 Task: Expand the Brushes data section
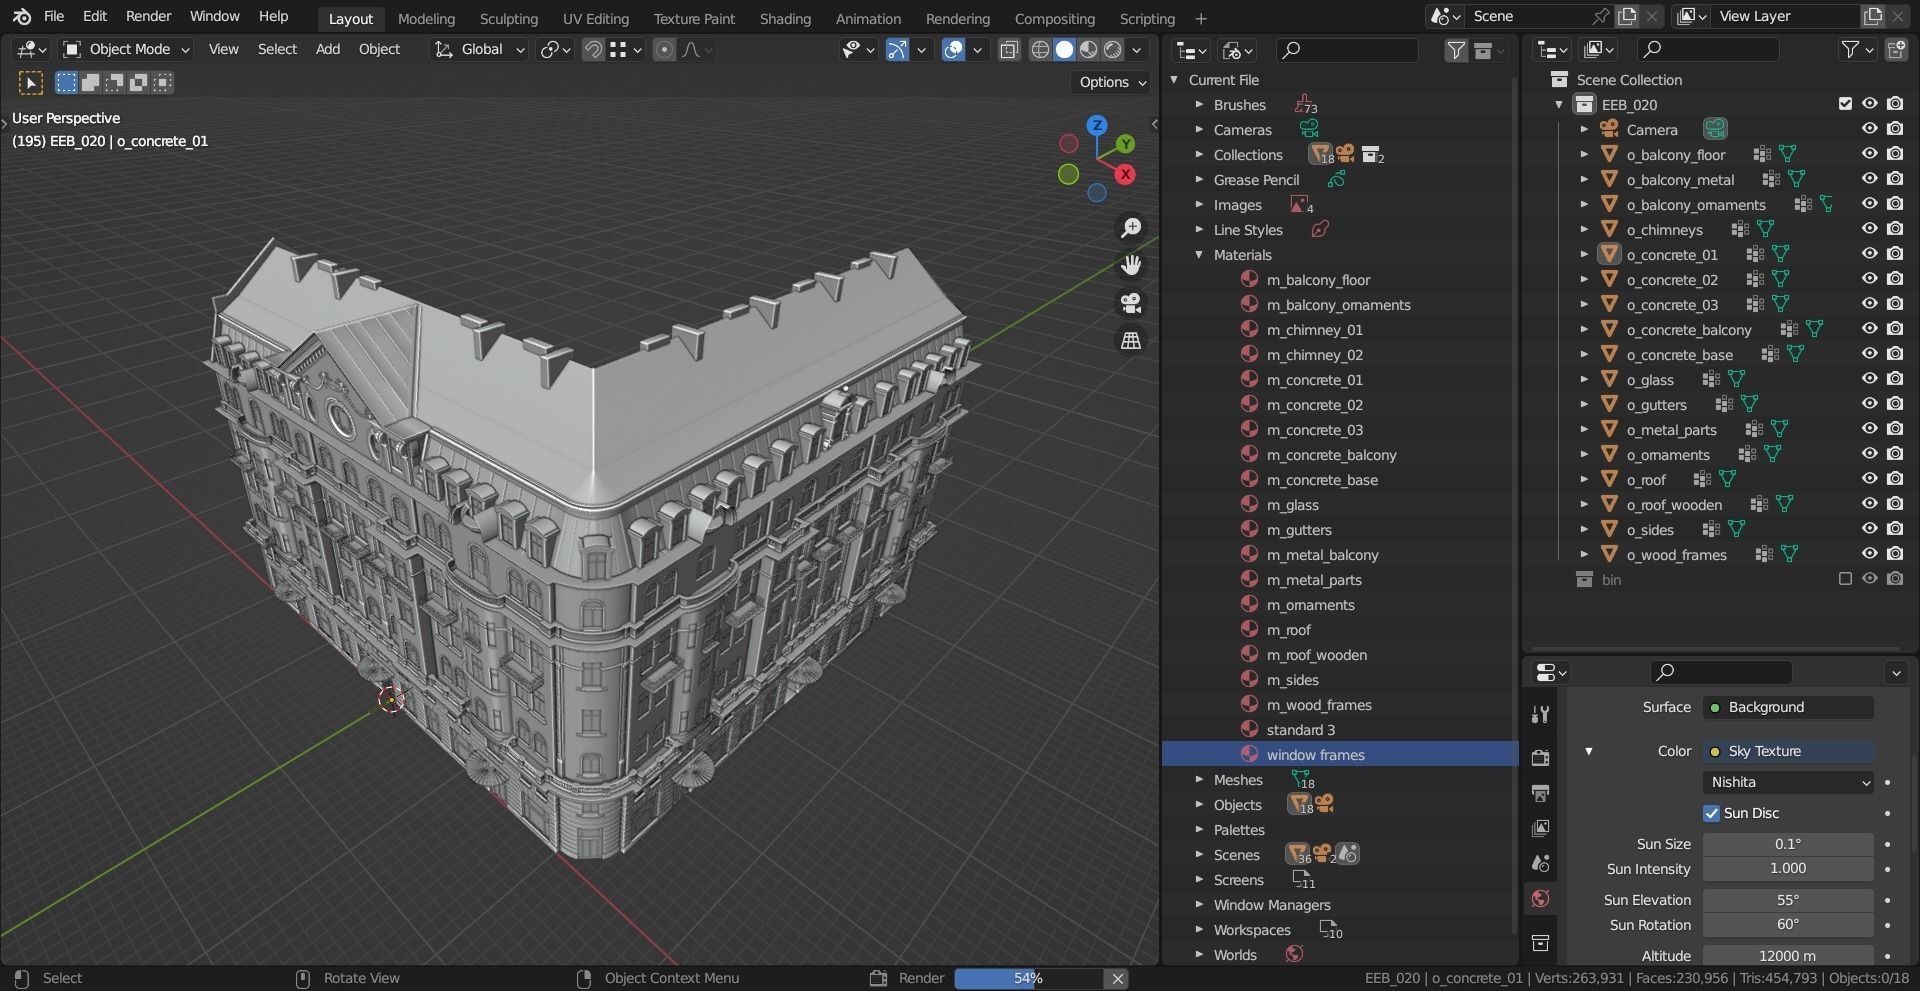1199,105
